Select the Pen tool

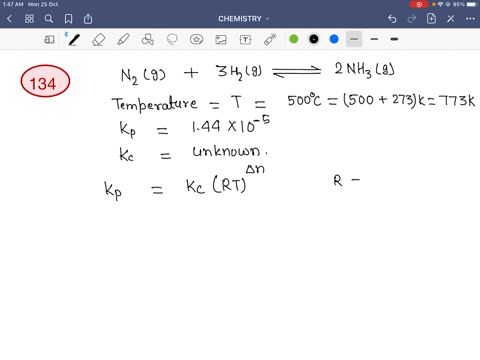pyautogui.click(x=74, y=40)
